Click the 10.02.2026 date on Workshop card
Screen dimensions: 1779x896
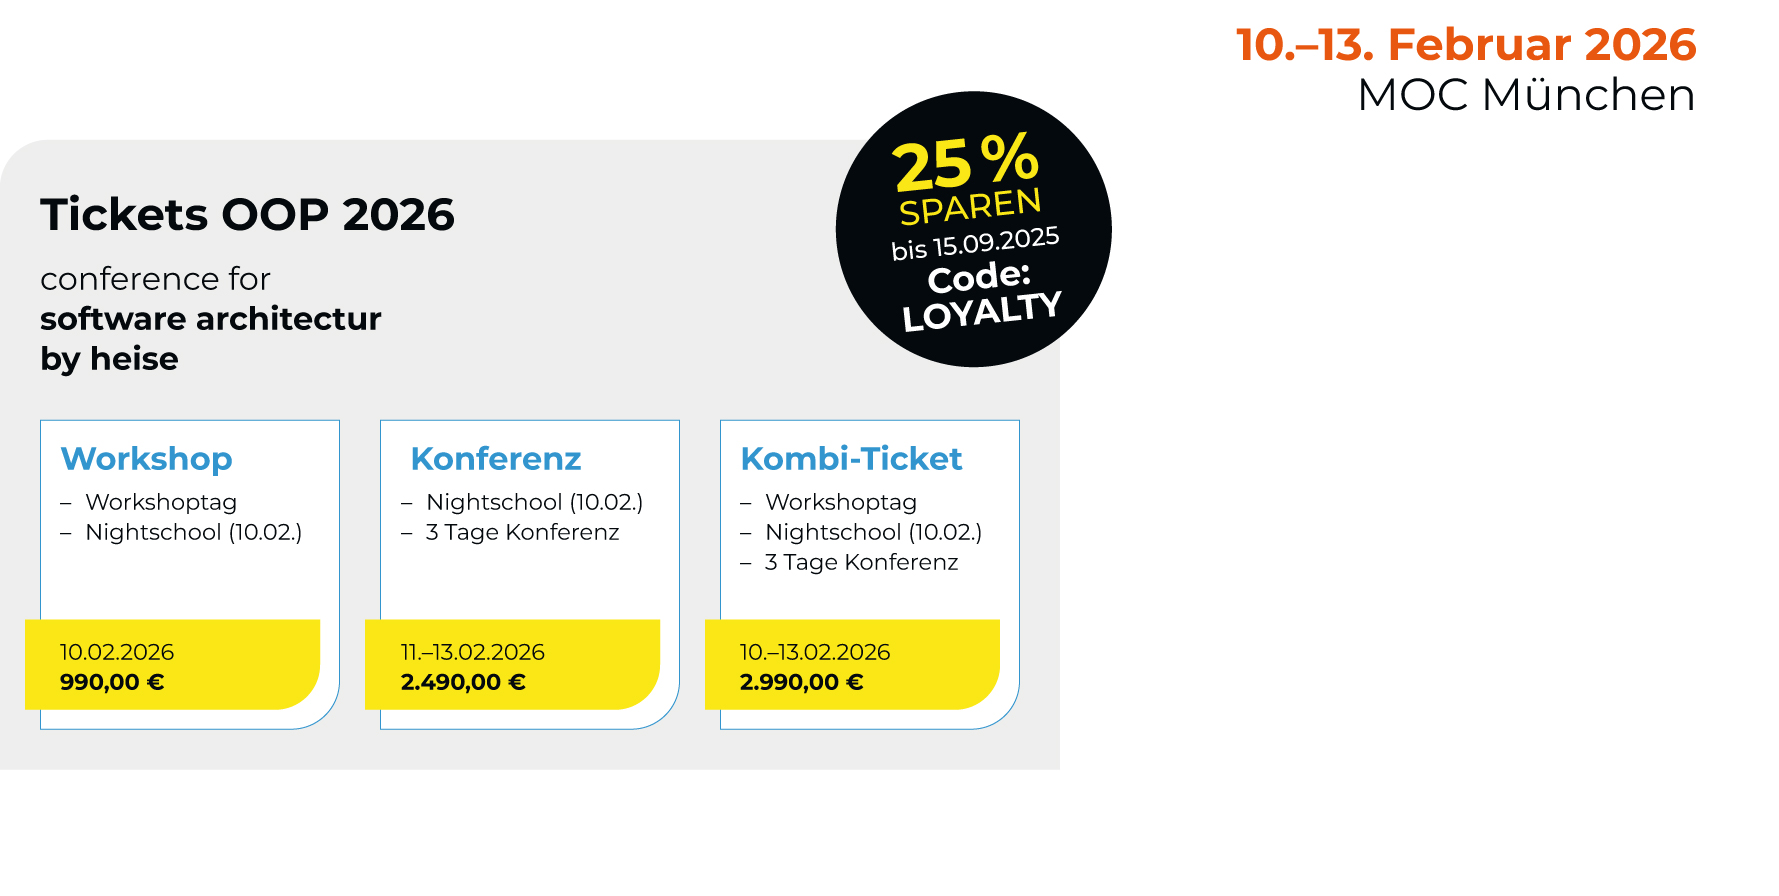point(117,652)
